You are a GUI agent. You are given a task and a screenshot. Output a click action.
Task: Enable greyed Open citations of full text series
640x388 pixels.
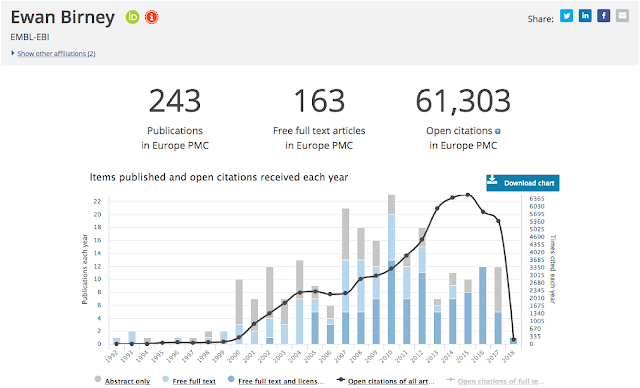[500, 381]
